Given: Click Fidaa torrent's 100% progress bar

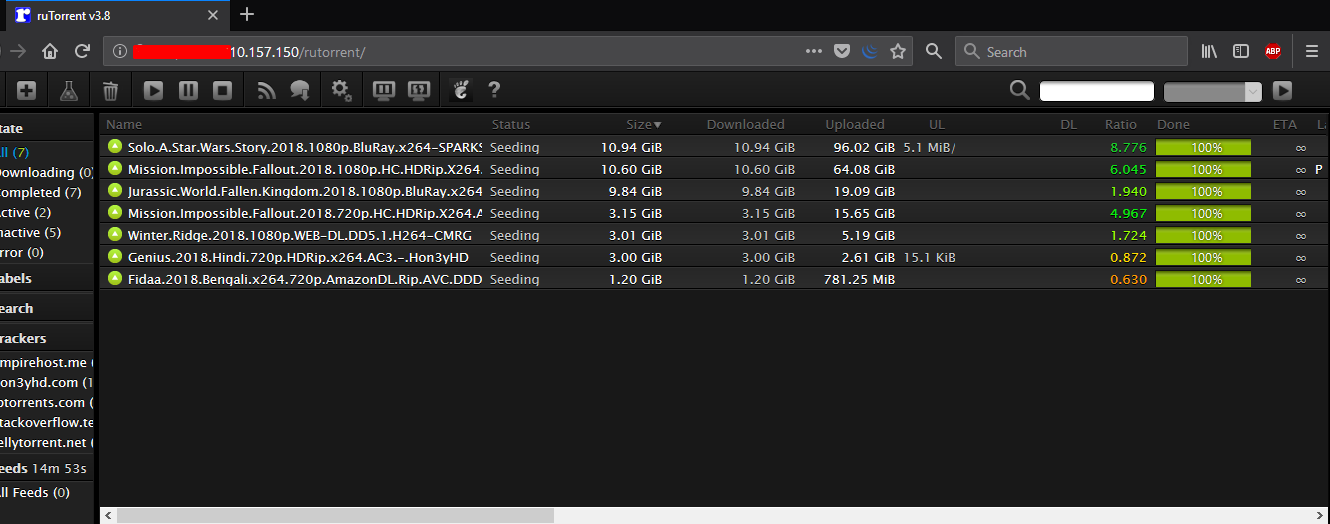Looking at the screenshot, I should coord(1204,279).
